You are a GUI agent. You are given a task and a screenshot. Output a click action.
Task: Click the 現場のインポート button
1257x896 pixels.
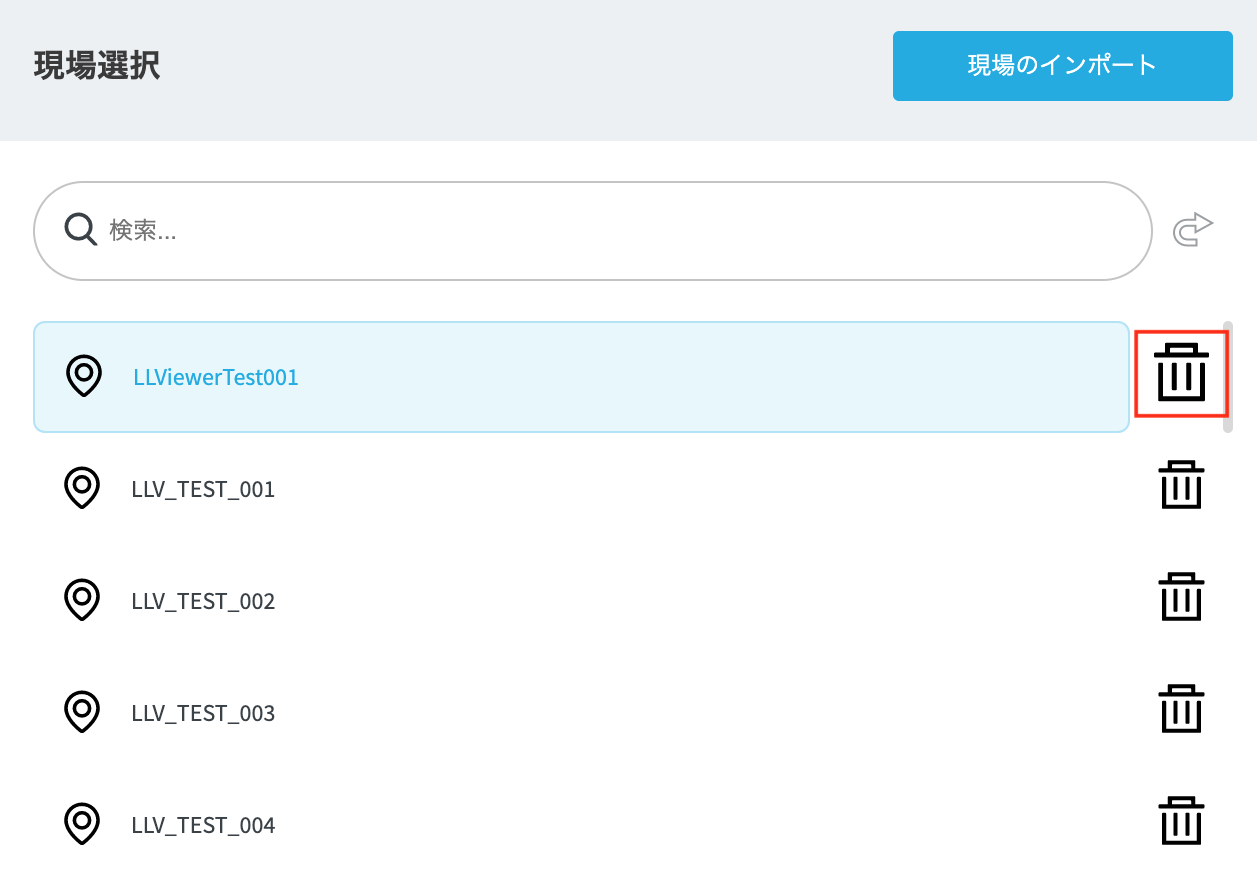[1062, 66]
